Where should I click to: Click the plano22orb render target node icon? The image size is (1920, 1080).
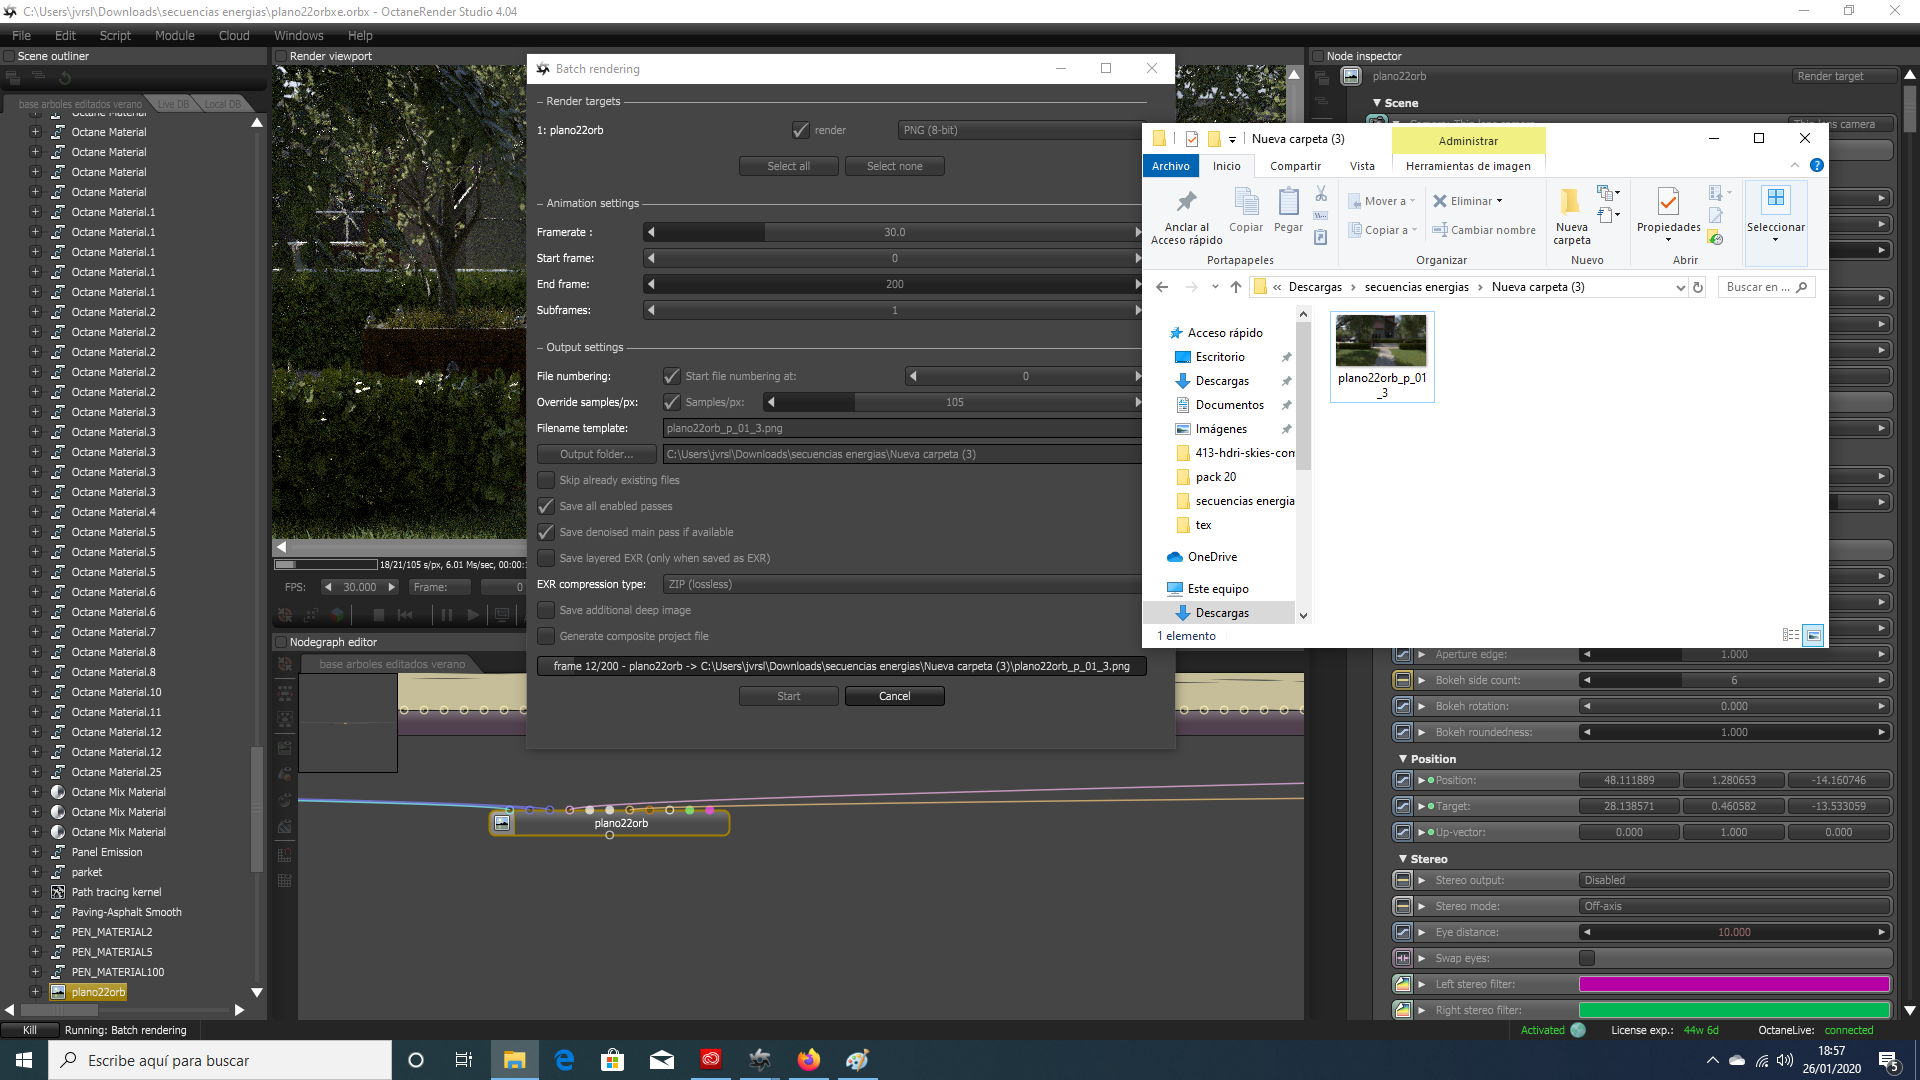[x=502, y=823]
